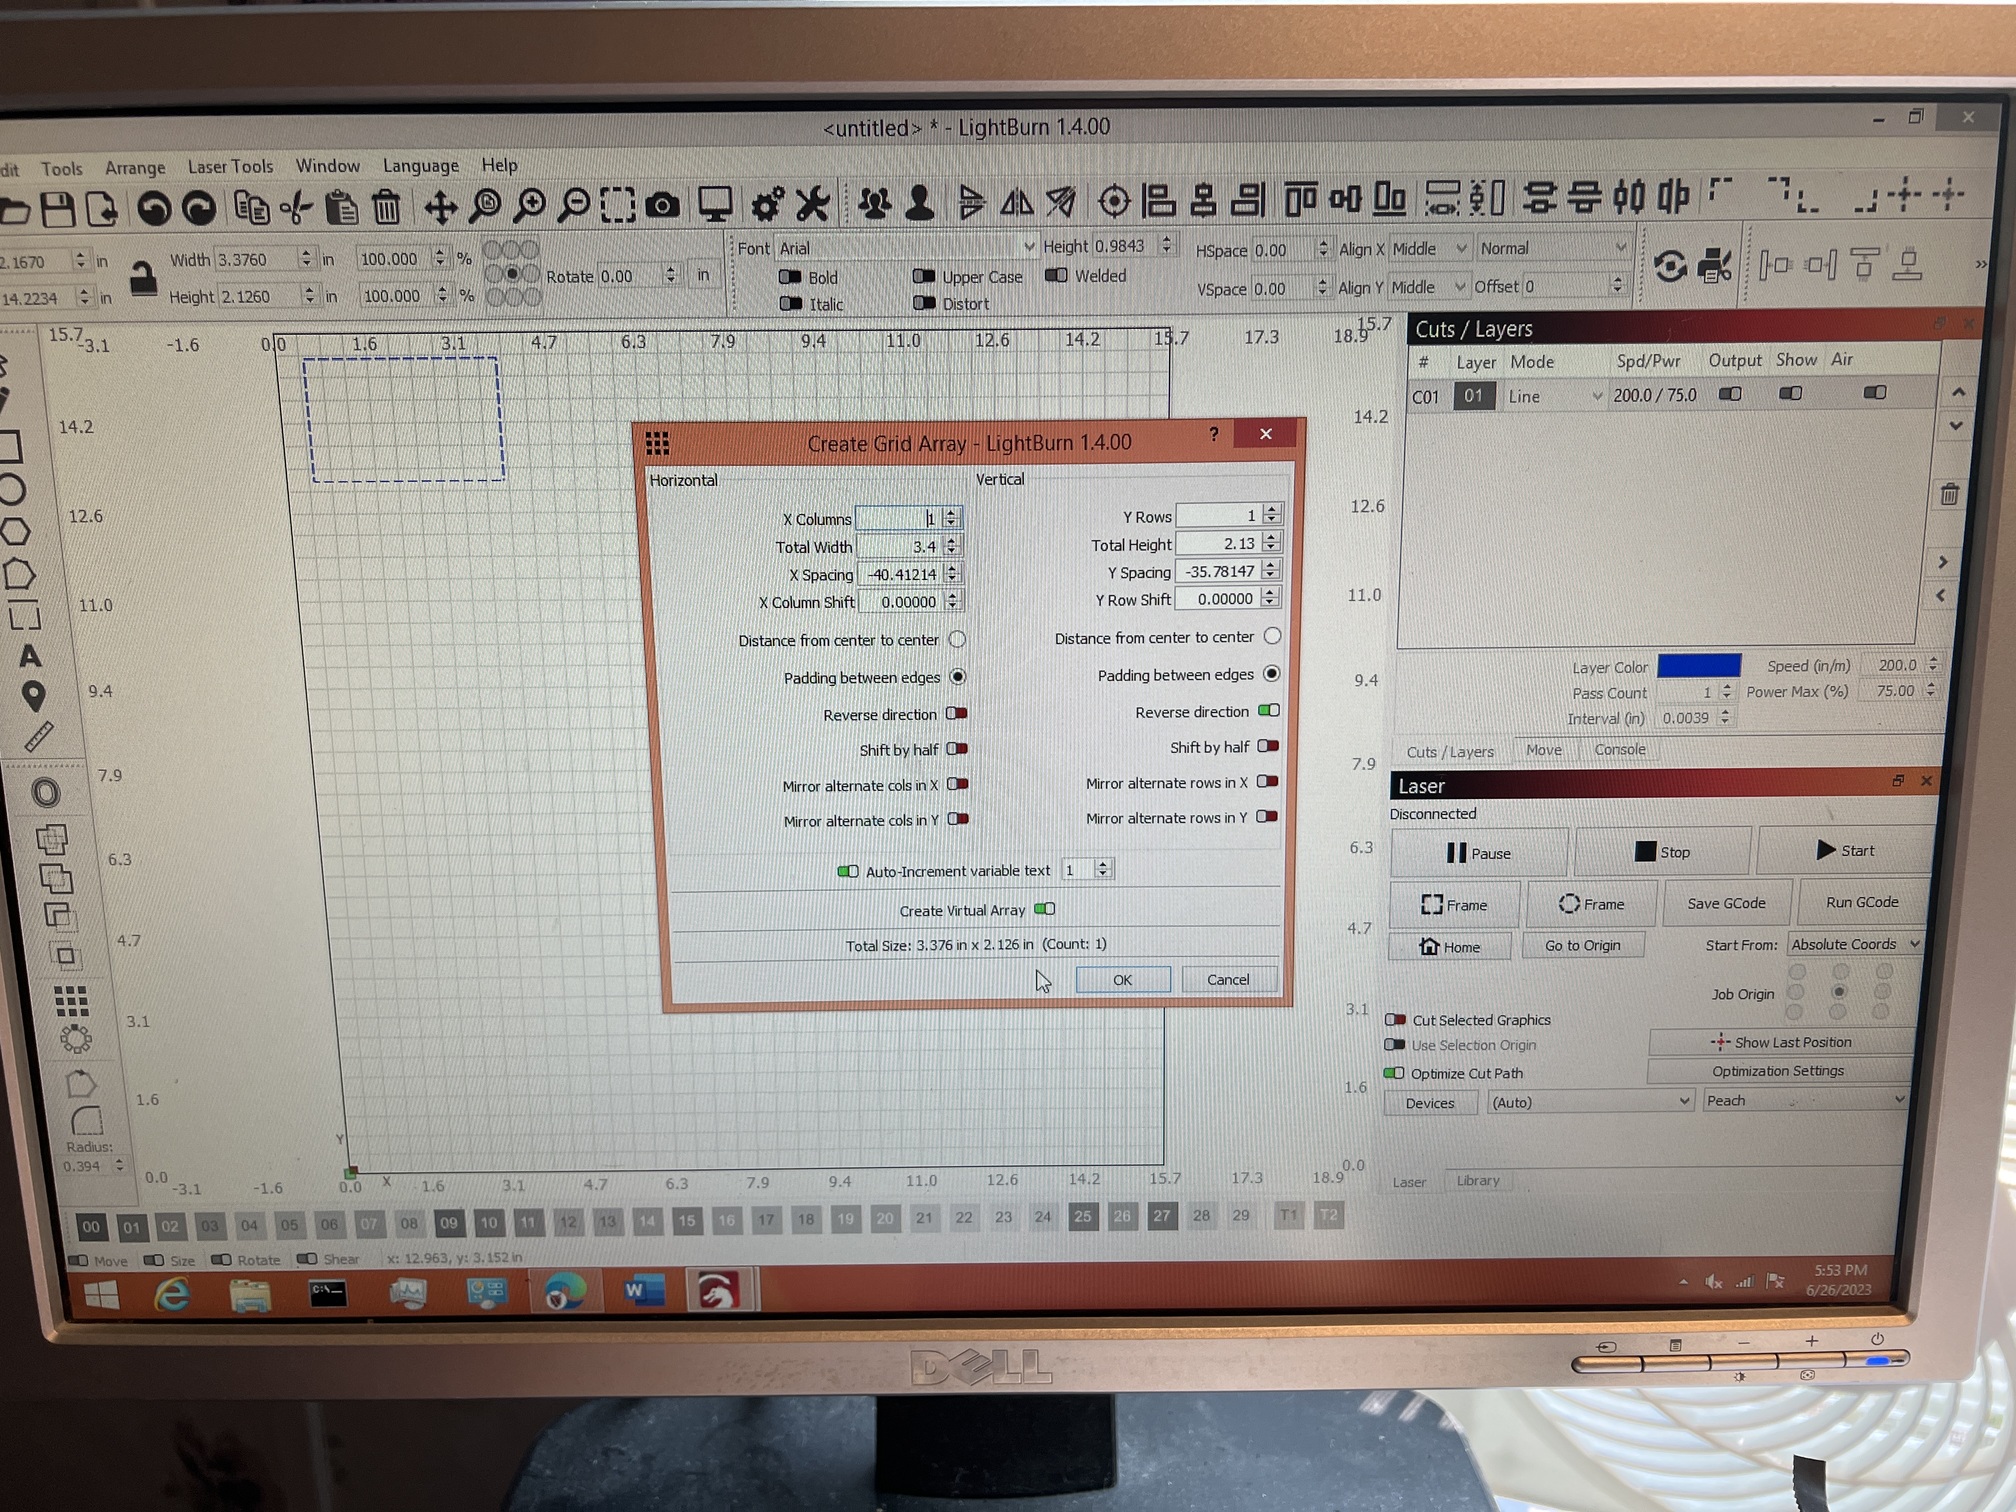Select the Text tool in the left toolbar

point(31,655)
